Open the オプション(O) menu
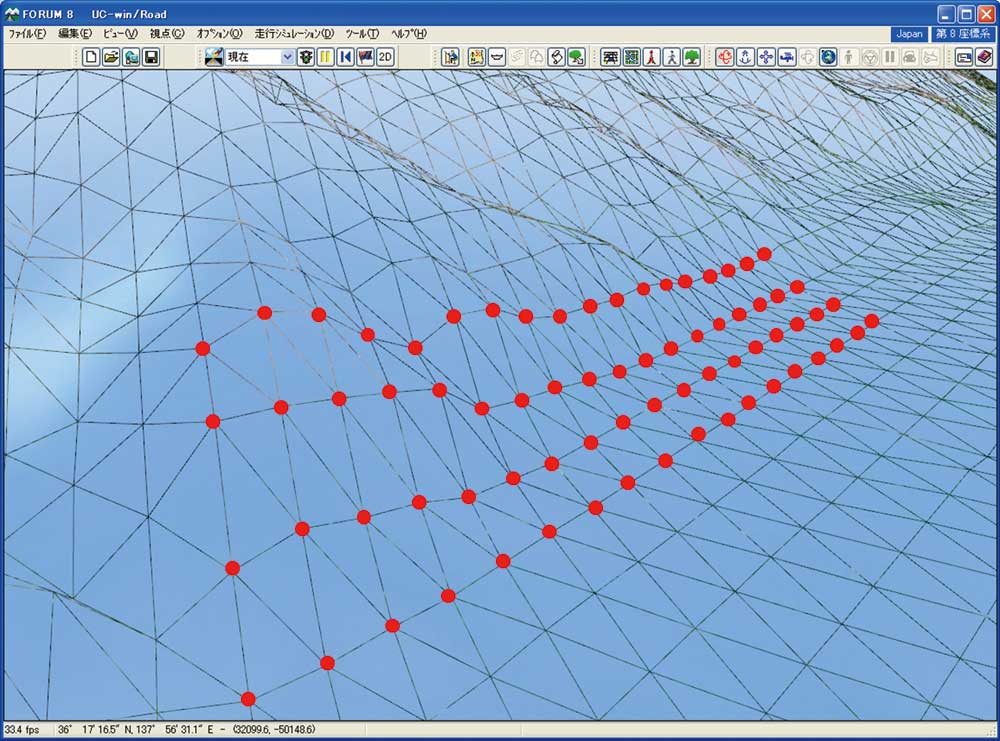 pyautogui.click(x=219, y=34)
